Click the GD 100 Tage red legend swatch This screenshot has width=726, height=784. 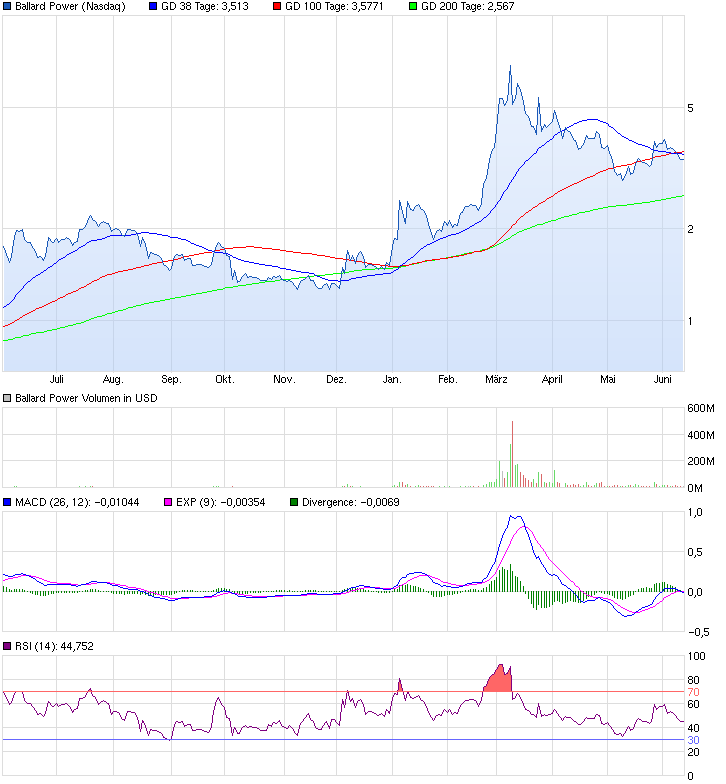(277, 6)
